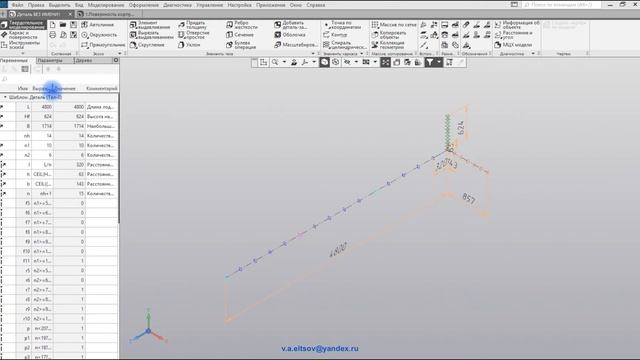Image resolution: width=640 pixels, height=360 pixels.
Task: Activate Расстояние и угол measurement
Action: [514, 35]
